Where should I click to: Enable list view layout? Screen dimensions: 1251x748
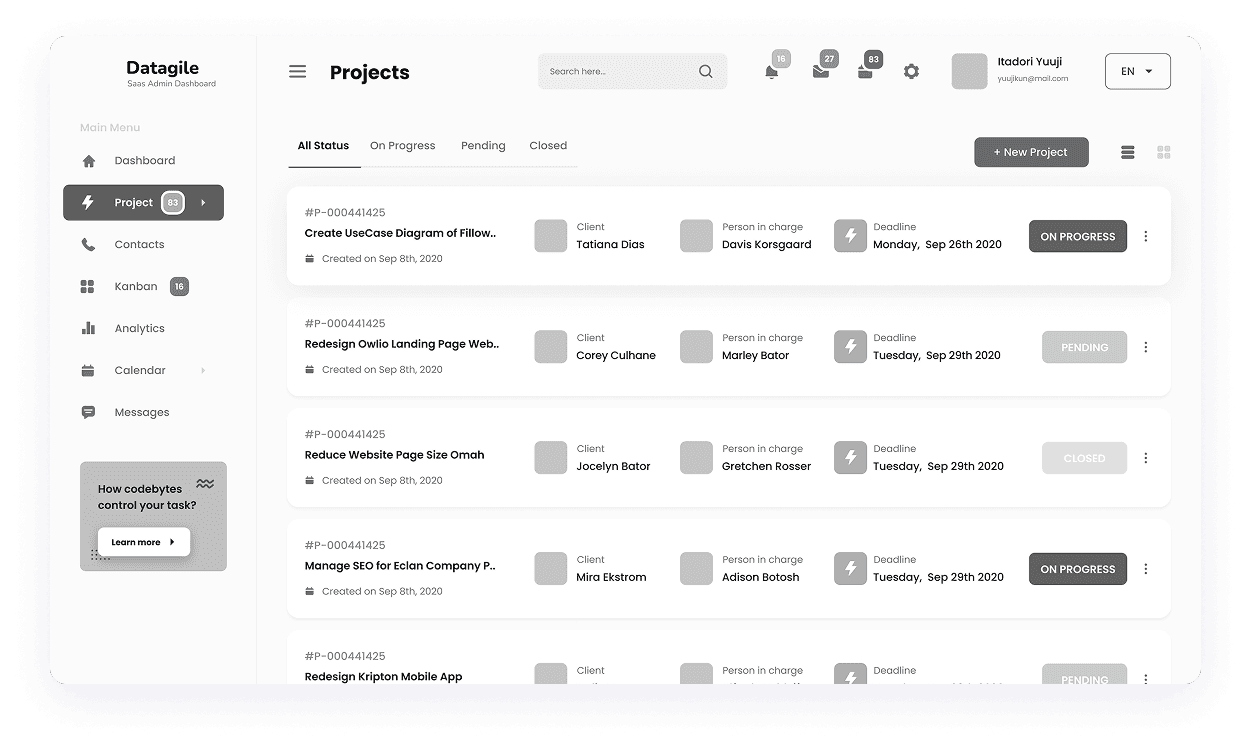(1128, 152)
